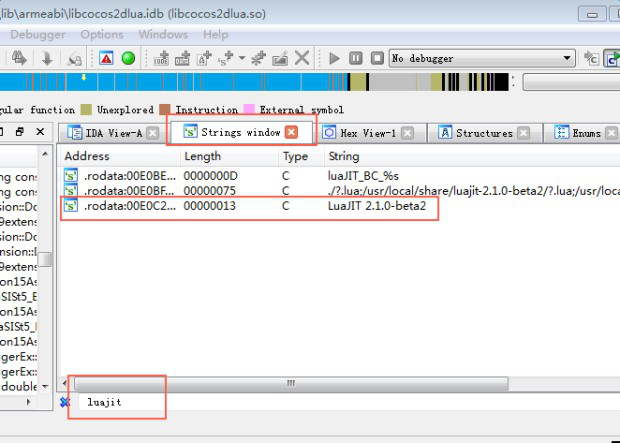Image resolution: width=620 pixels, height=443 pixels.
Task: Click the asterisk array icon
Action: tap(258, 59)
